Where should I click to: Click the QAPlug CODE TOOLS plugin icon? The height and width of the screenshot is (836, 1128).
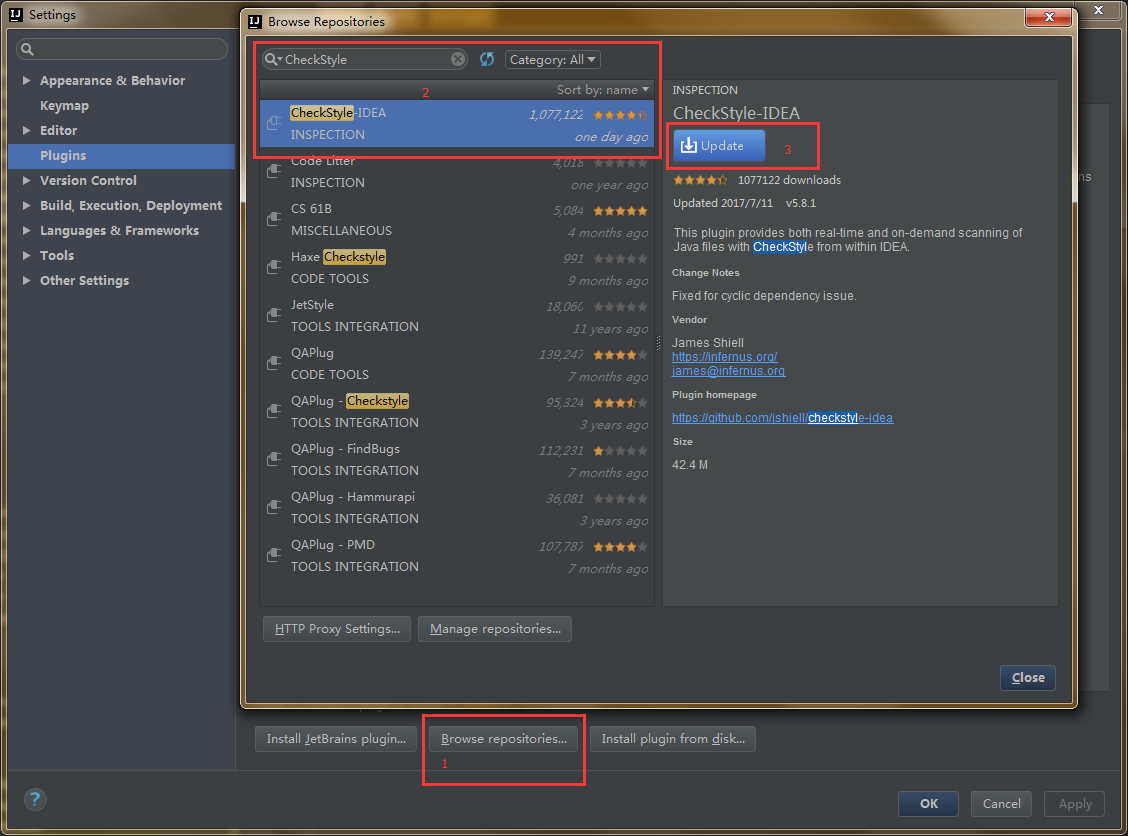click(x=274, y=363)
